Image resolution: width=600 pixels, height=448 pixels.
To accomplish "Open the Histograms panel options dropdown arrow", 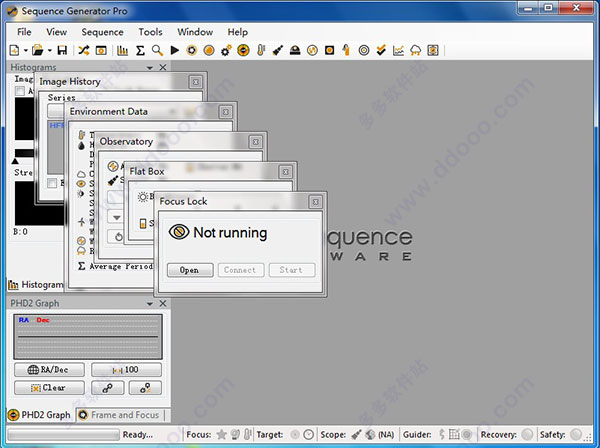I will coord(150,68).
